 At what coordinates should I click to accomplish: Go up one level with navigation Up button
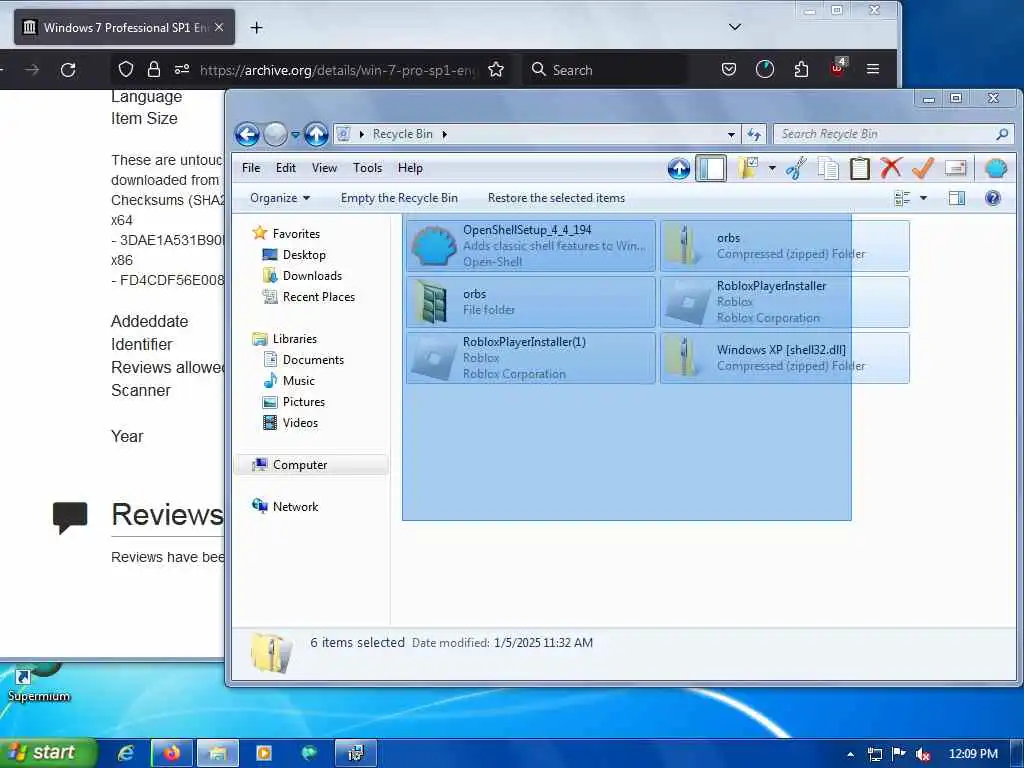[317, 135]
